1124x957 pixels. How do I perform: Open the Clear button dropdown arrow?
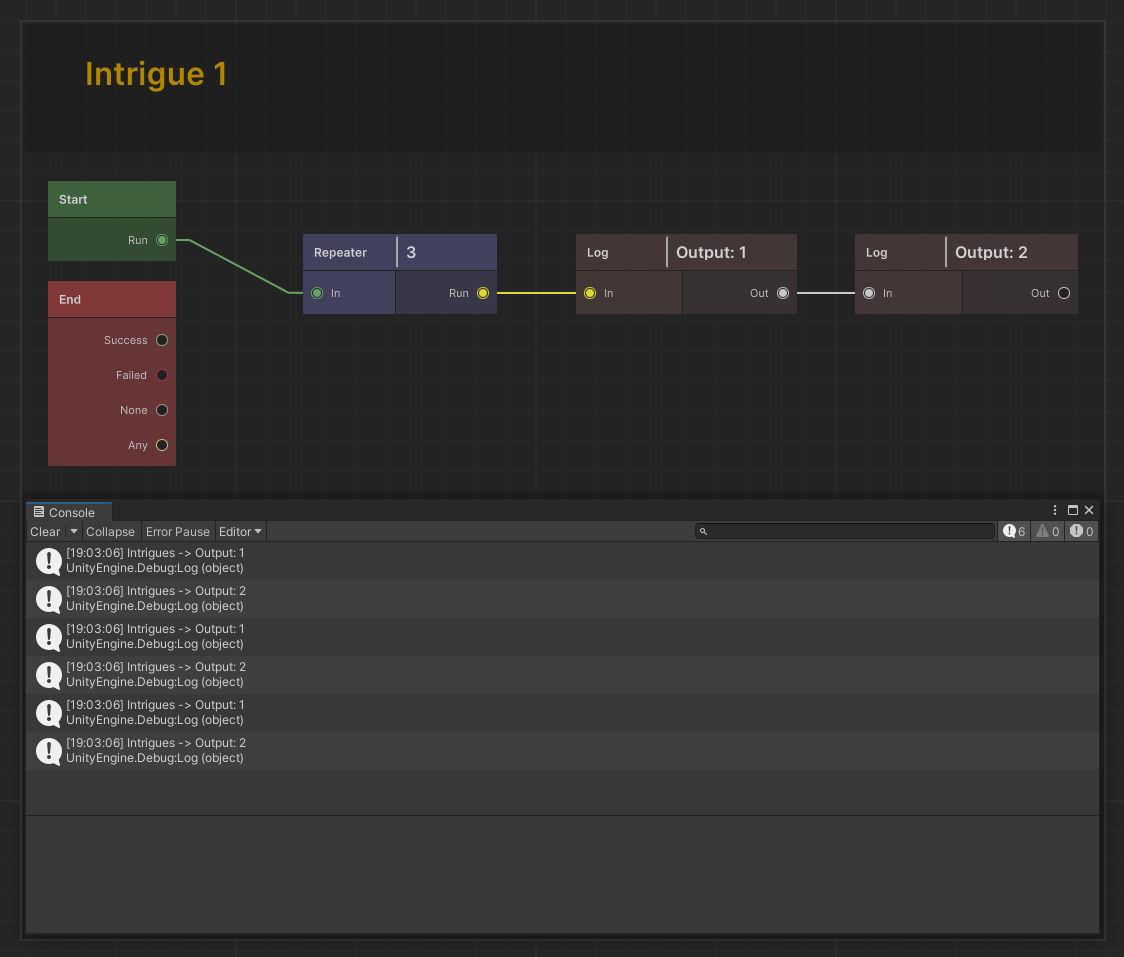click(x=74, y=532)
